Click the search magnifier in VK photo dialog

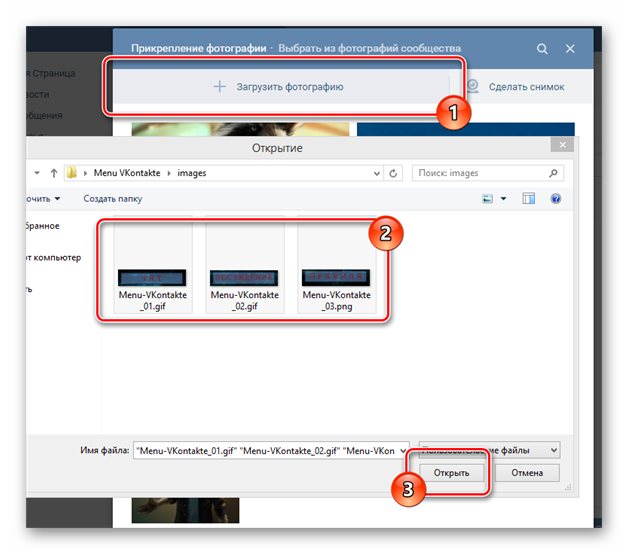[542, 49]
